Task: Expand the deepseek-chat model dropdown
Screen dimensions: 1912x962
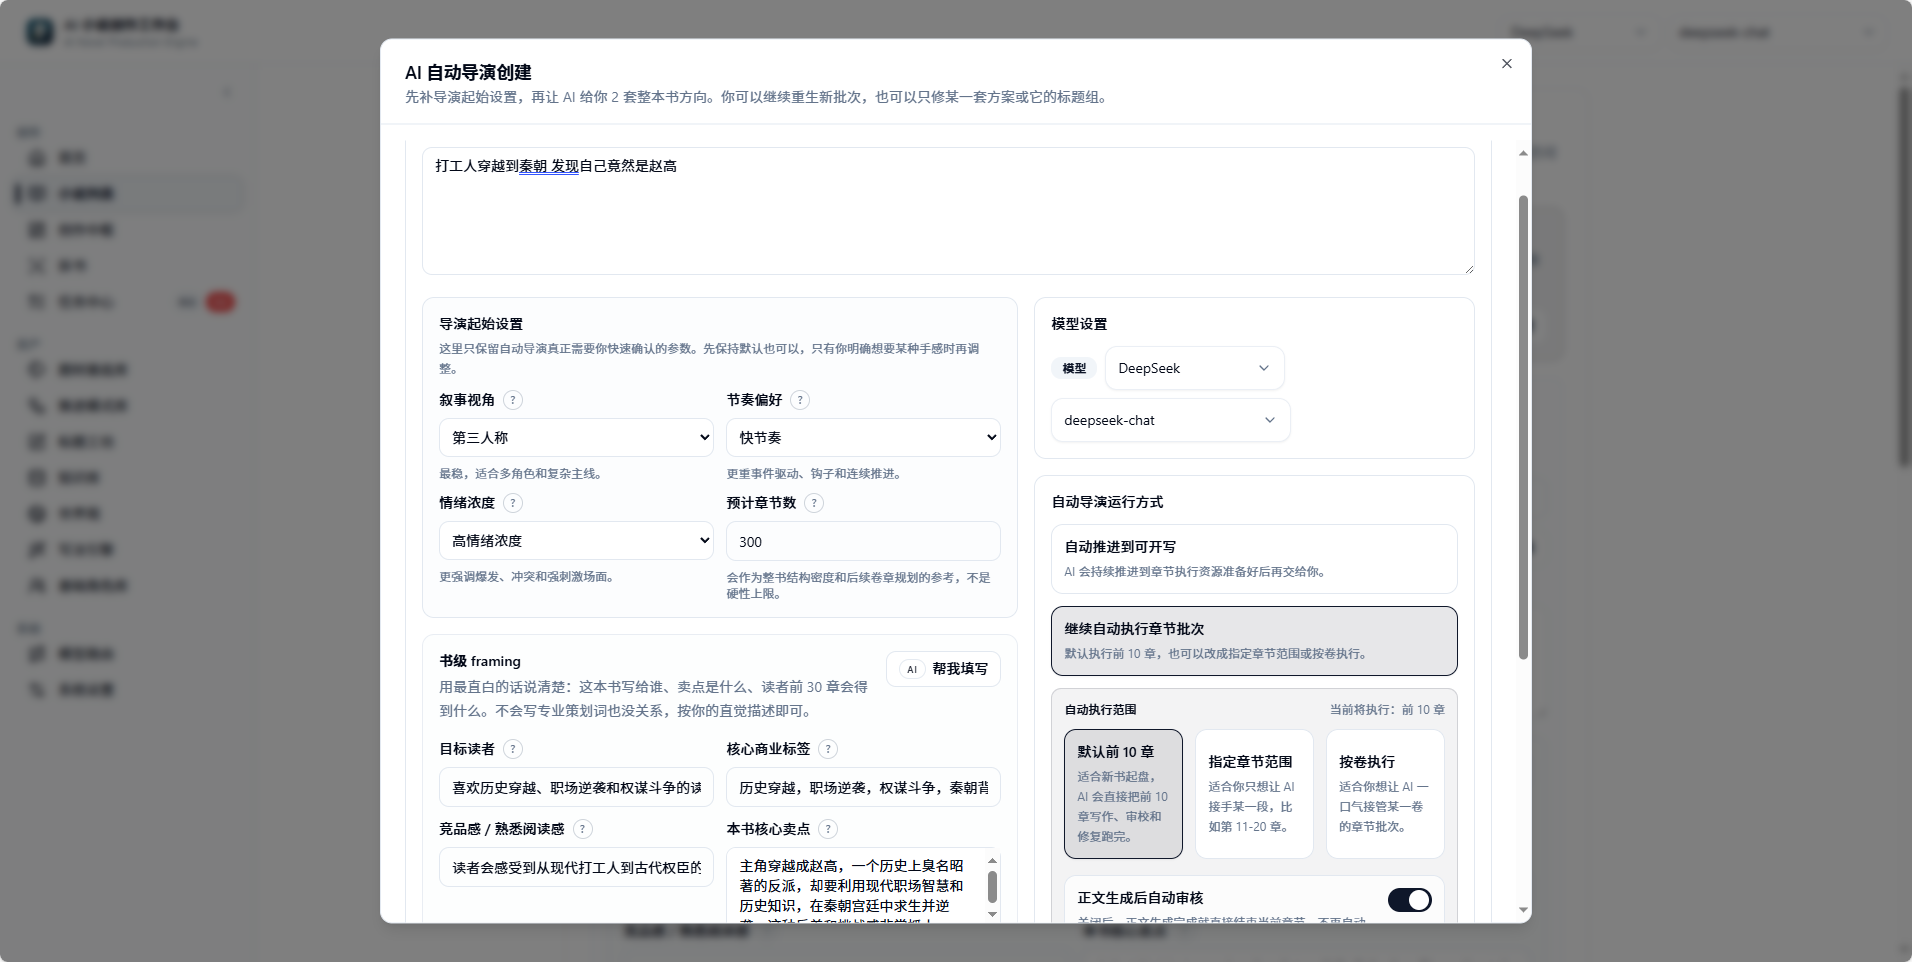Action: 1170,420
